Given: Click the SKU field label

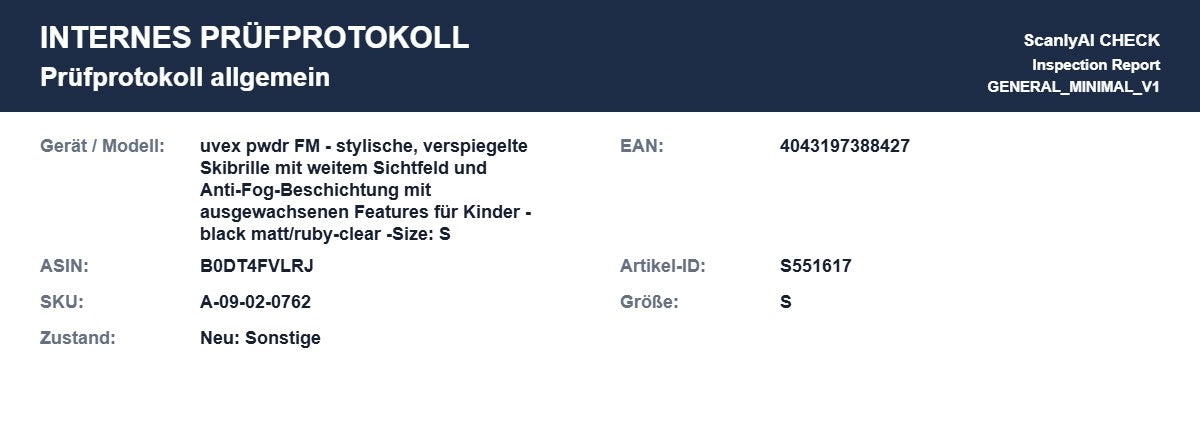Looking at the screenshot, I should (x=62, y=302).
